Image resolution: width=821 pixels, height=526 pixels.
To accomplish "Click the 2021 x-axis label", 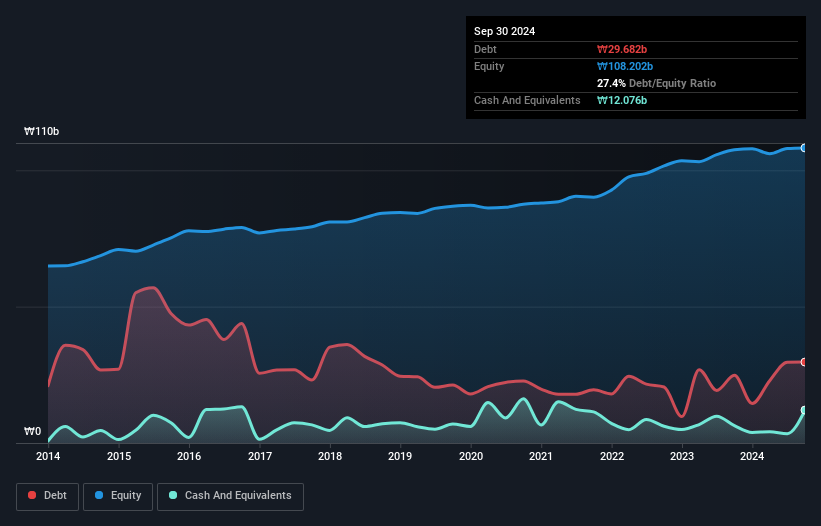I will (x=541, y=456).
